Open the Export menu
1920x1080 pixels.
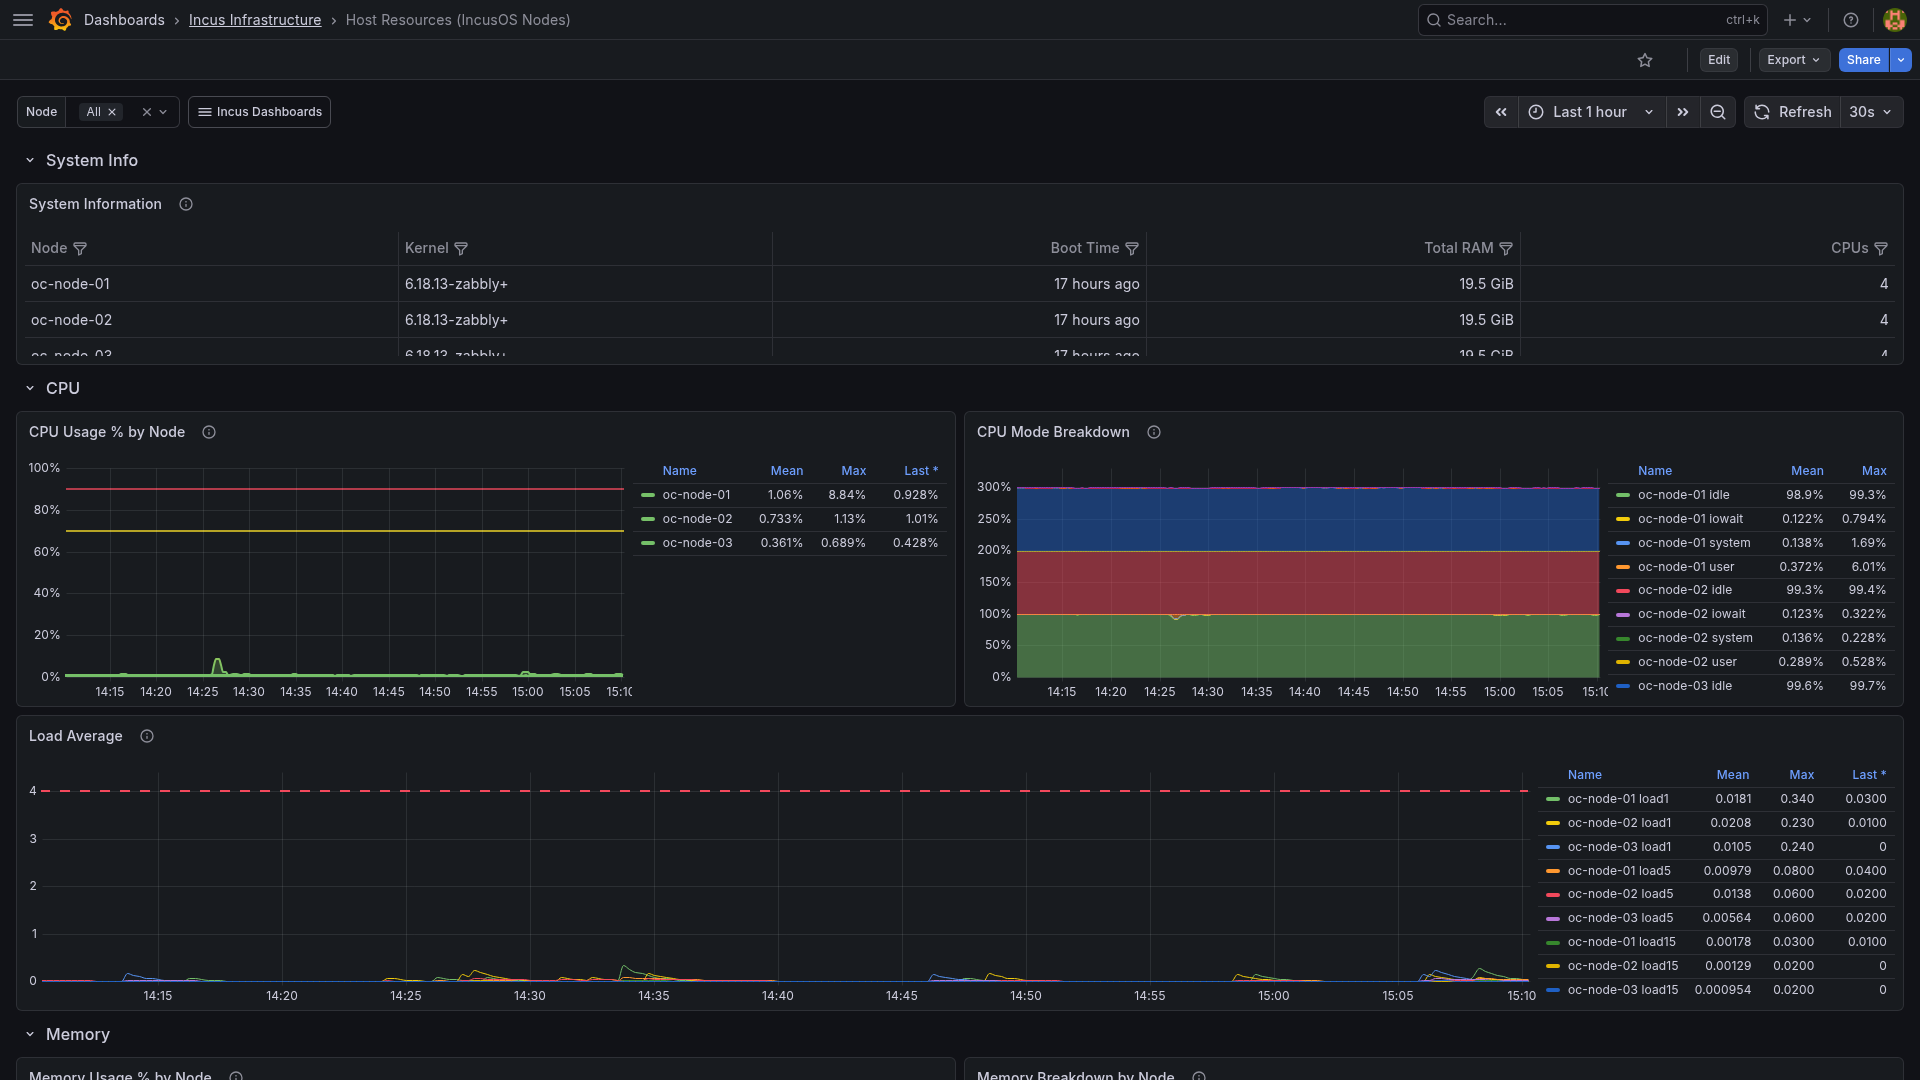tap(1794, 60)
